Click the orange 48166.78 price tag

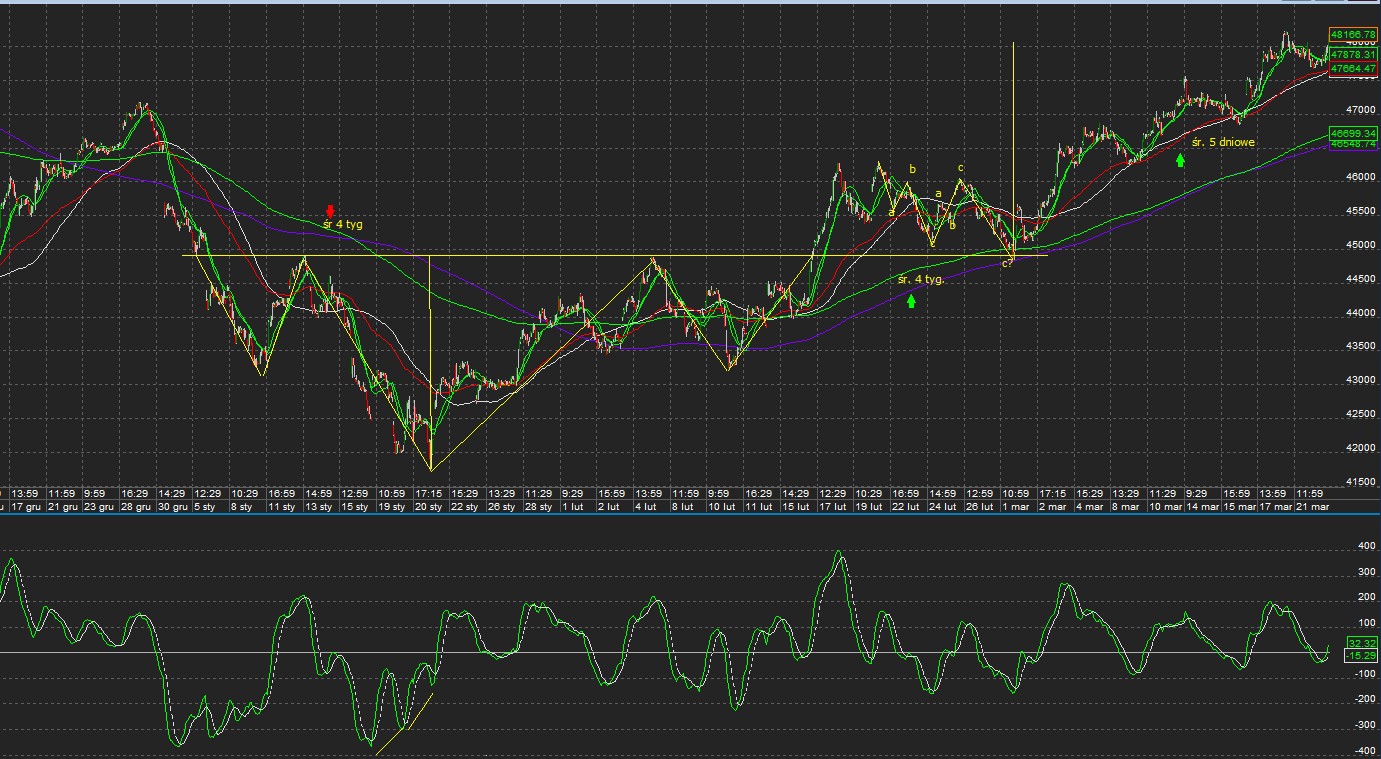[1353, 34]
